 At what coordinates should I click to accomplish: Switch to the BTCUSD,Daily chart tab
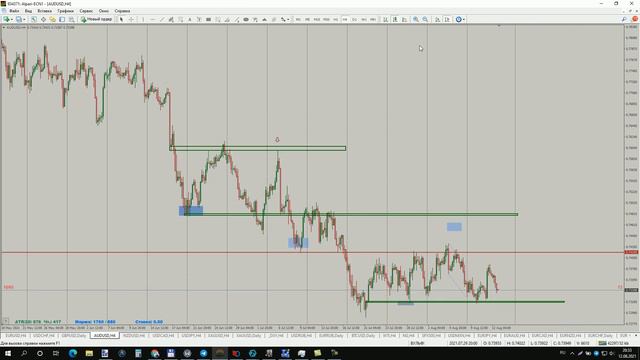(363, 336)
